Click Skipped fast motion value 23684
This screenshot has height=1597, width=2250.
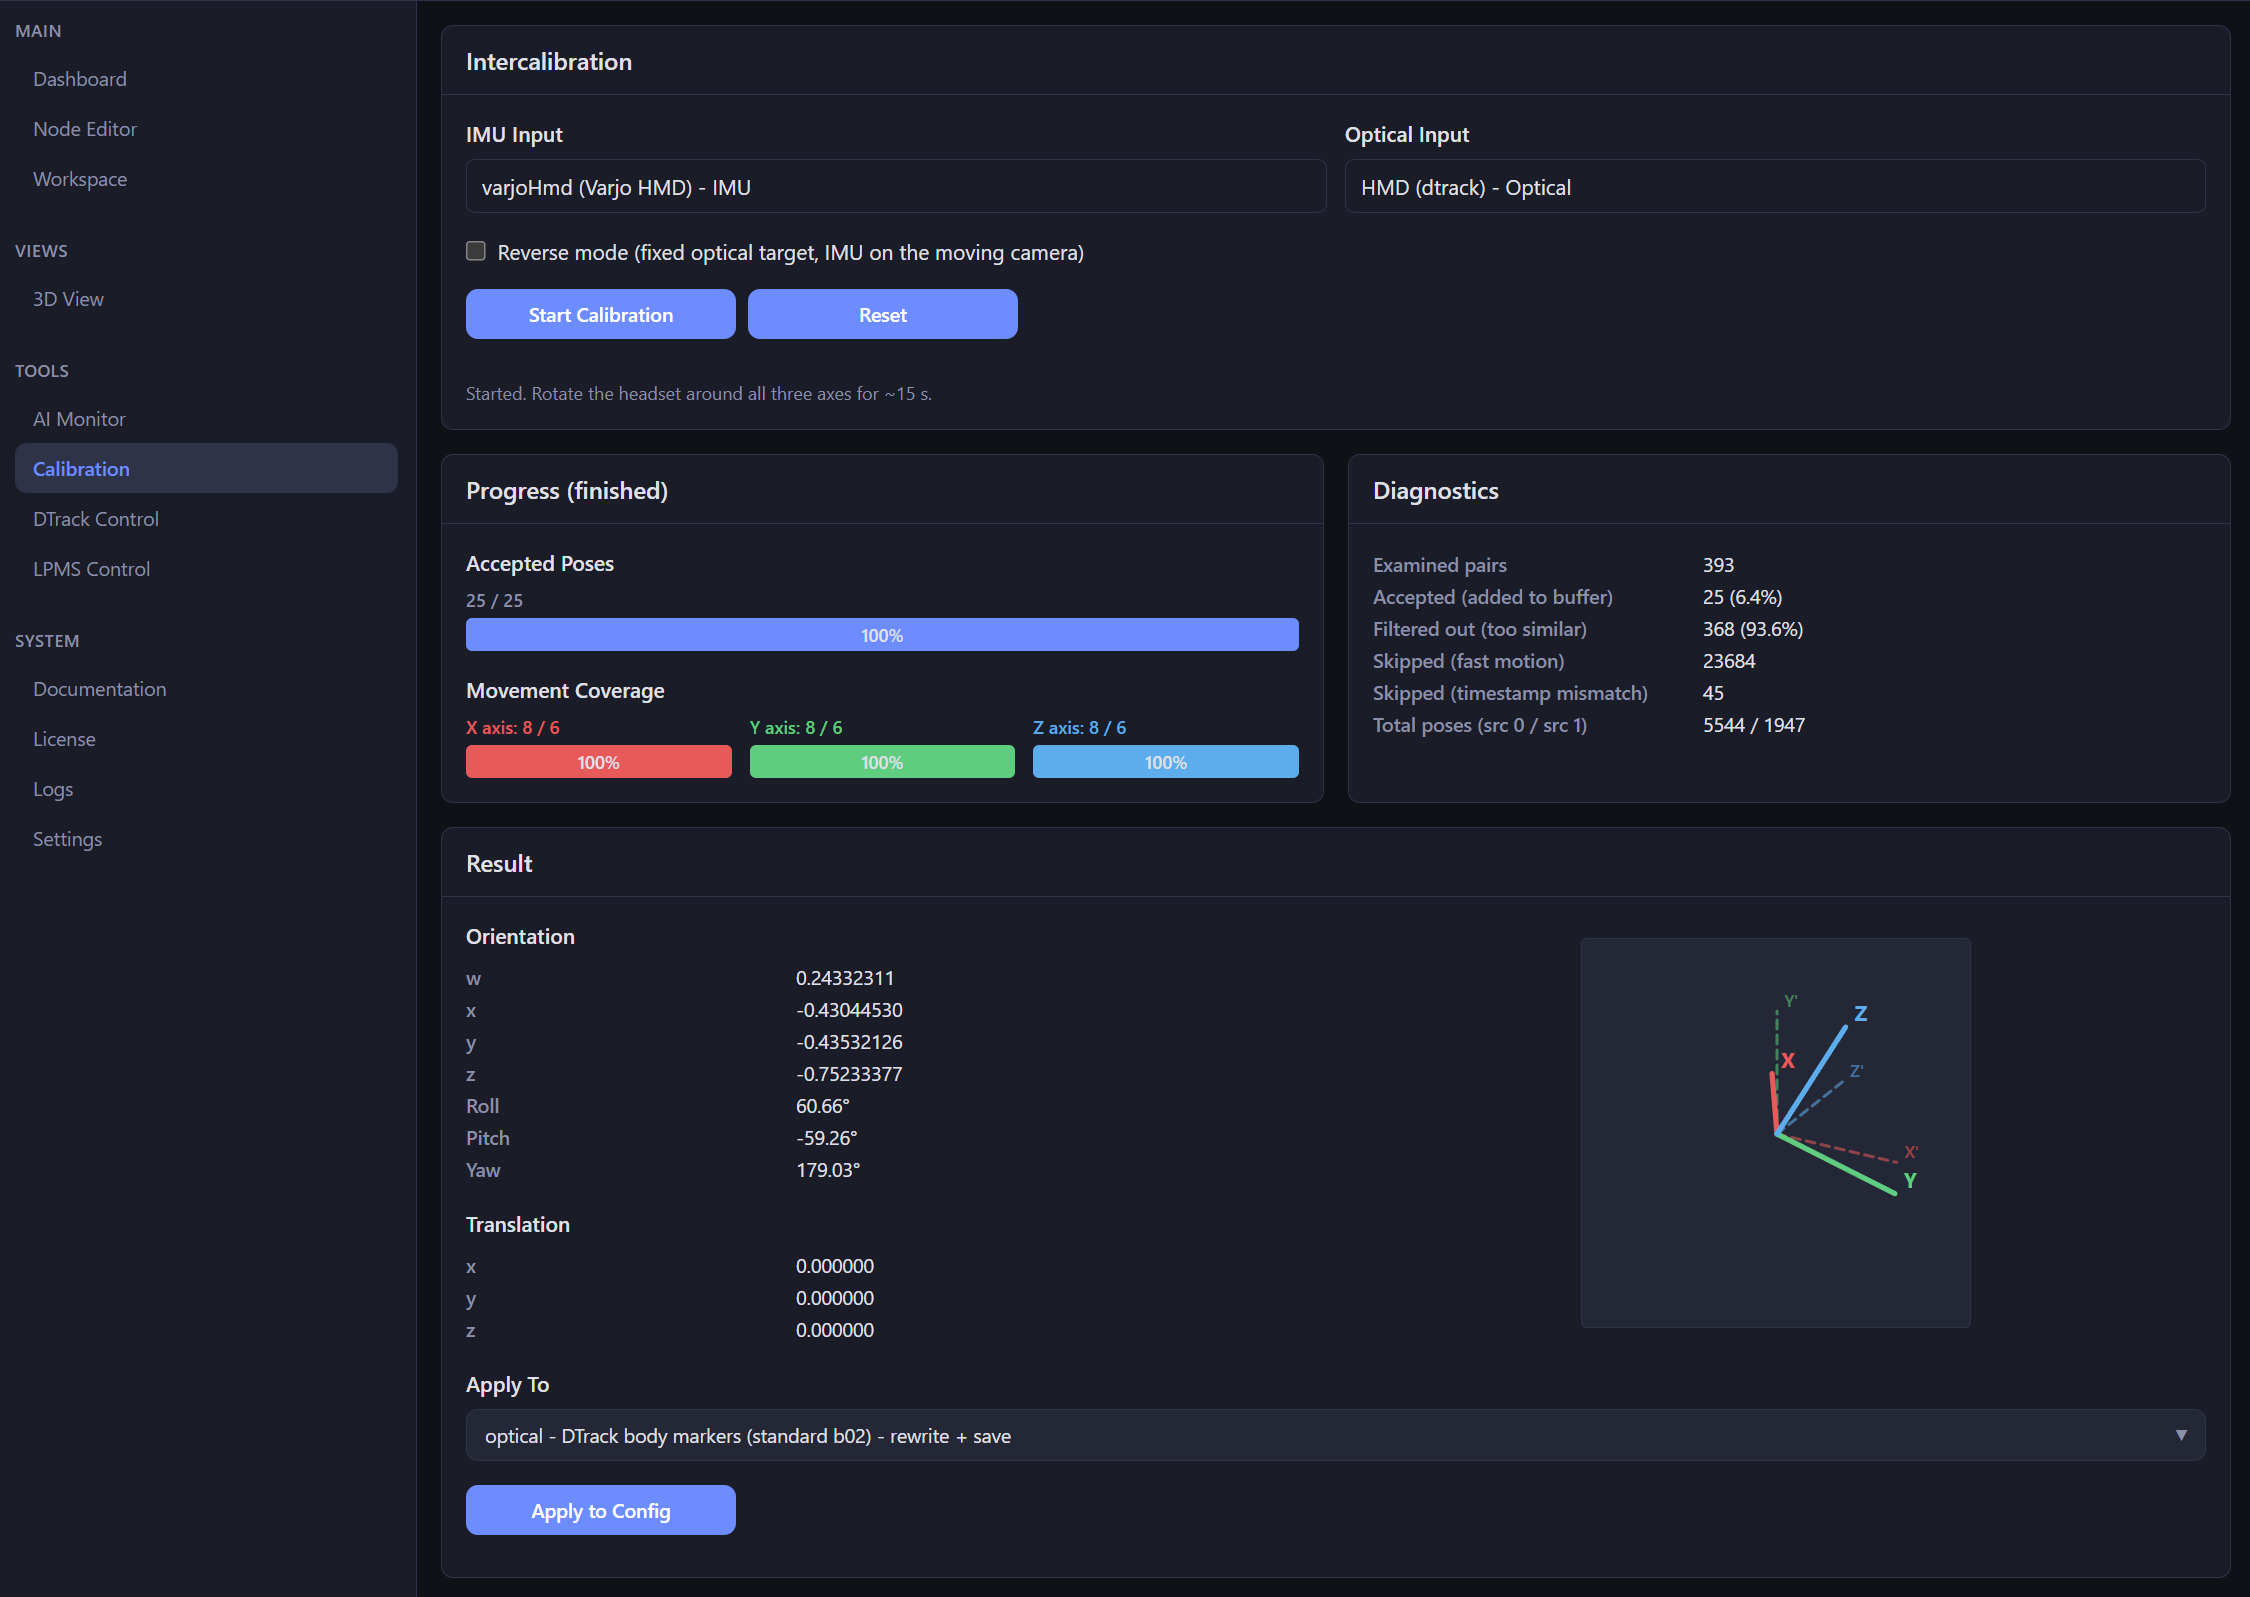[1729, 661]
